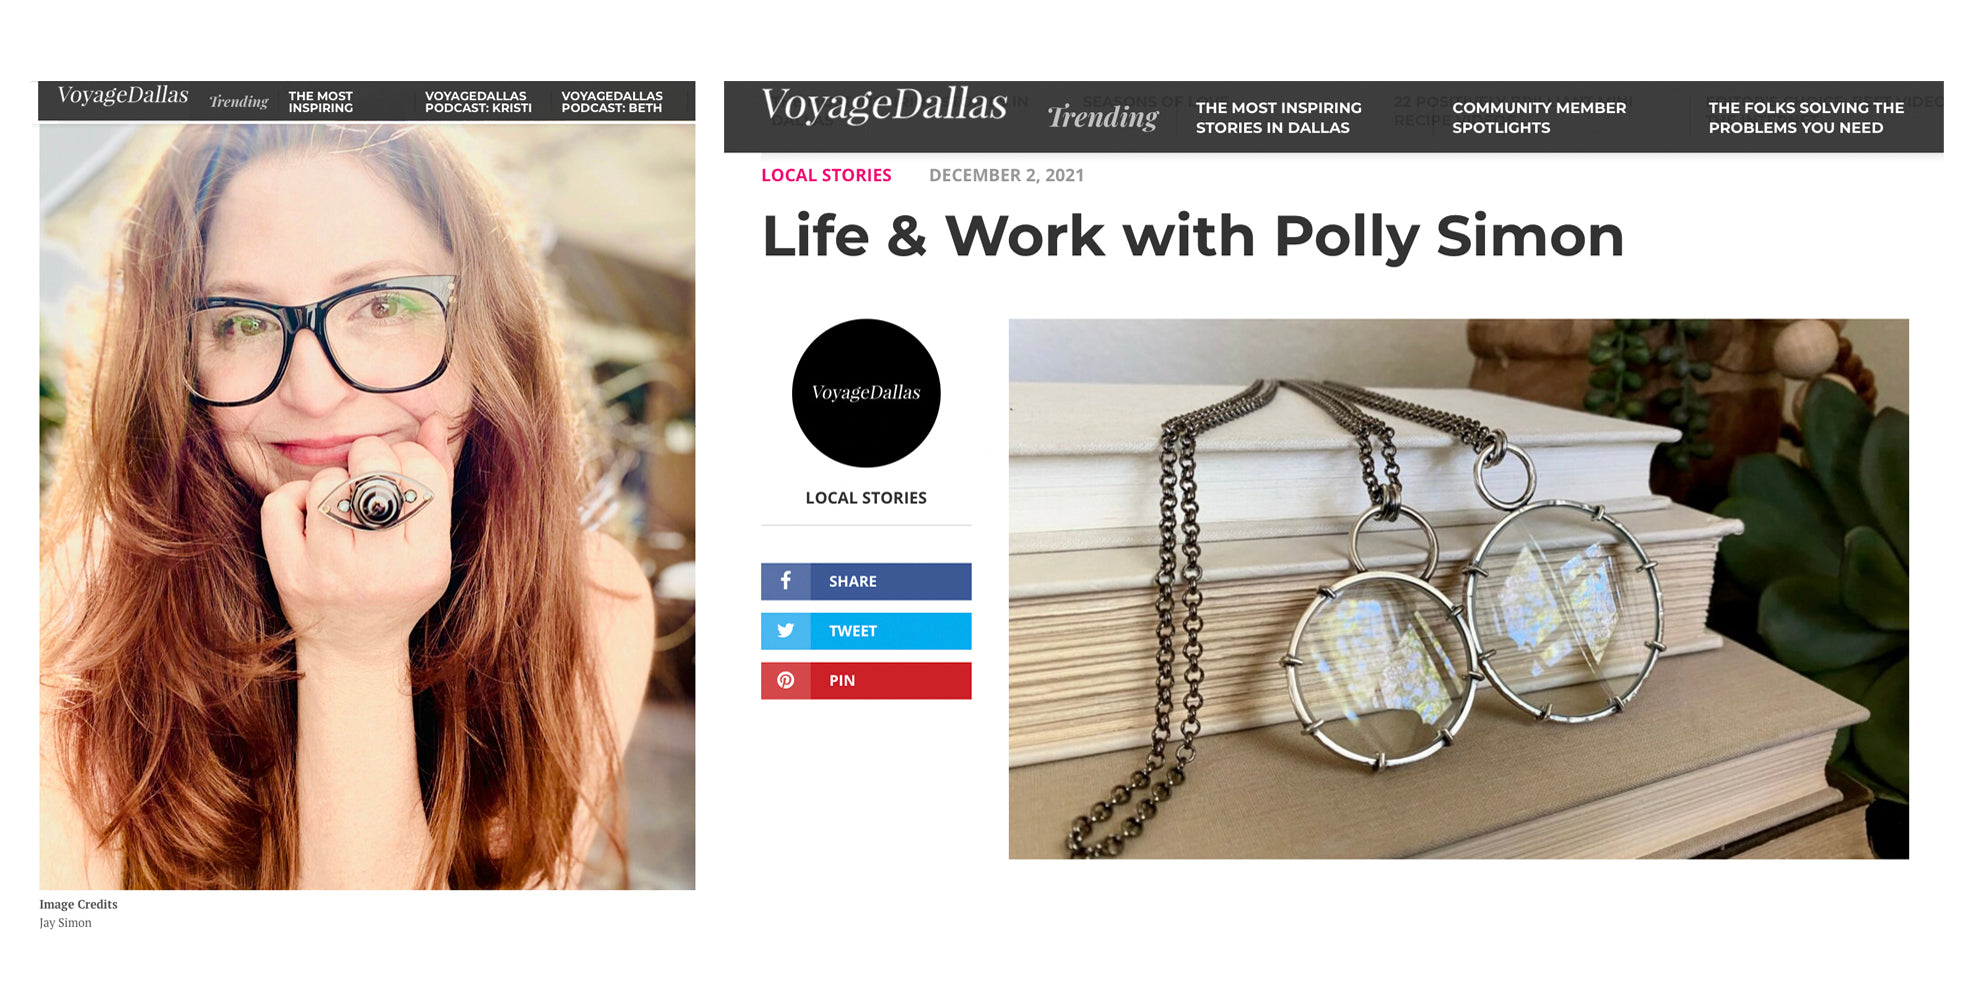1966x983 pixels.
Task: Open the glass pendant necklaces photo
Action: click(1458, 589)
